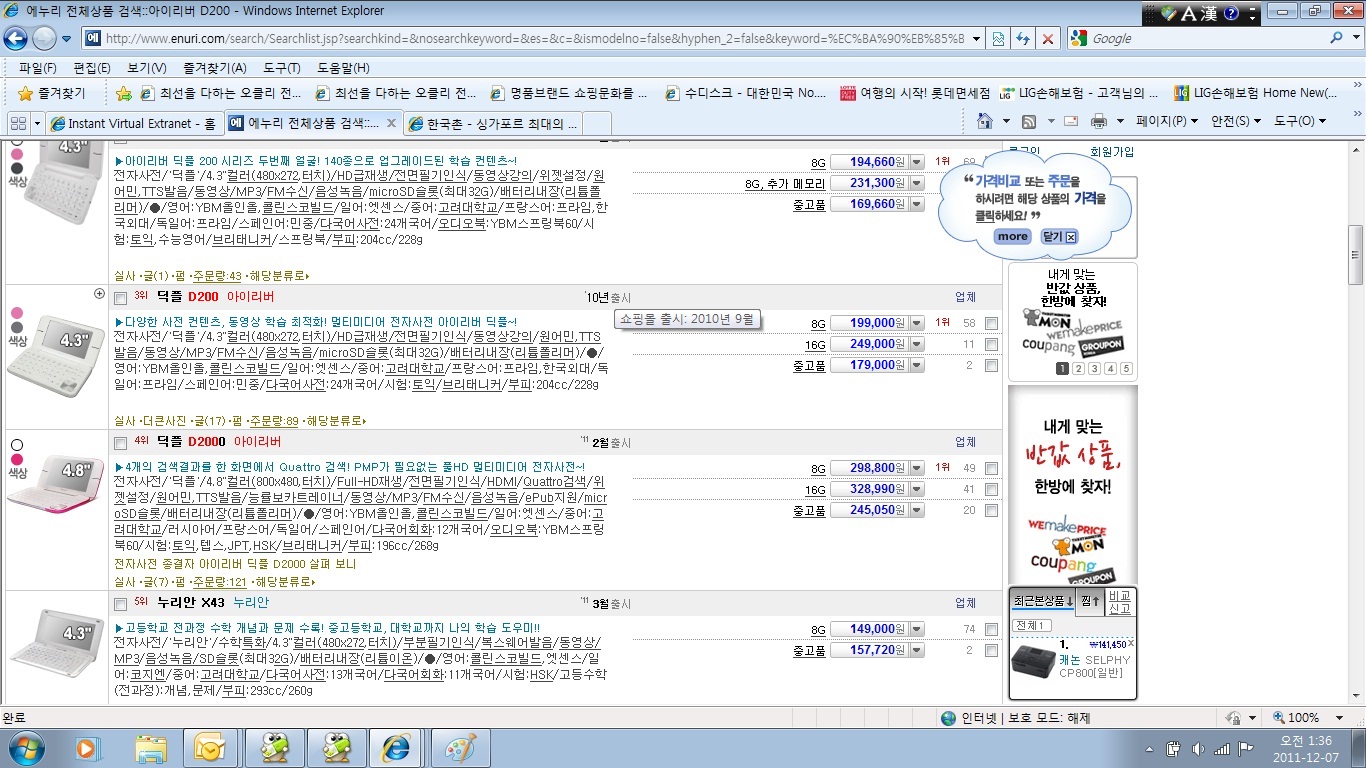Open Windows Media Player from the taskbar
This screenshot has width=1366, height=768.
click(x=88, y=747)
